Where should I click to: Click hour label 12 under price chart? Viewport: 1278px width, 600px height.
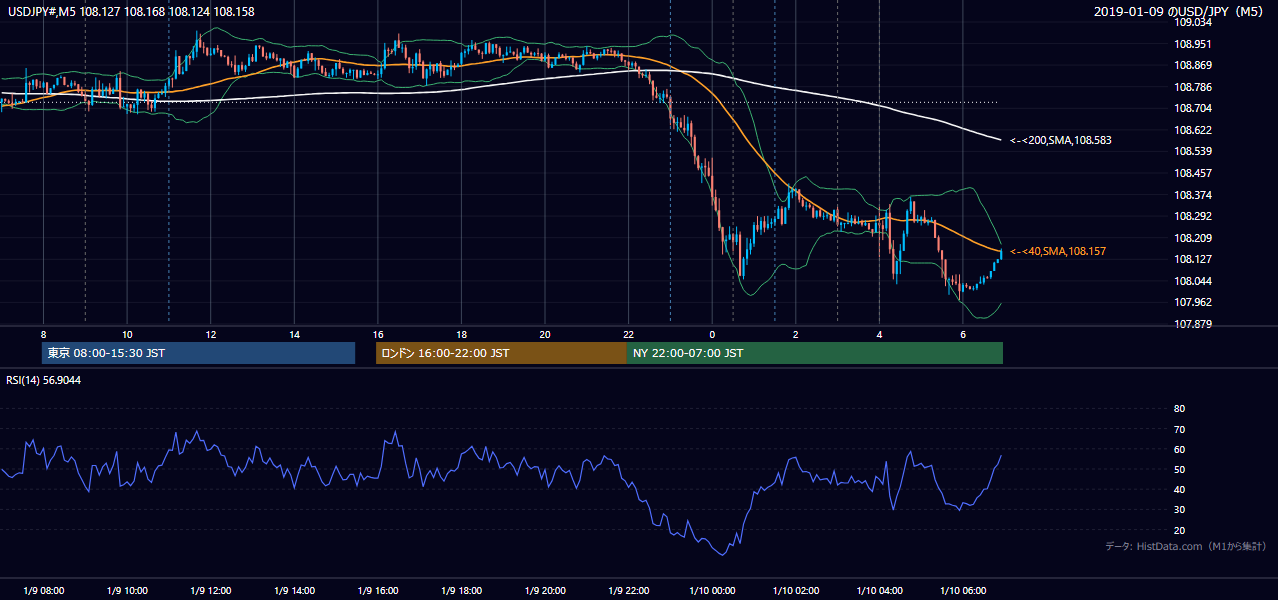click(210, 334)
